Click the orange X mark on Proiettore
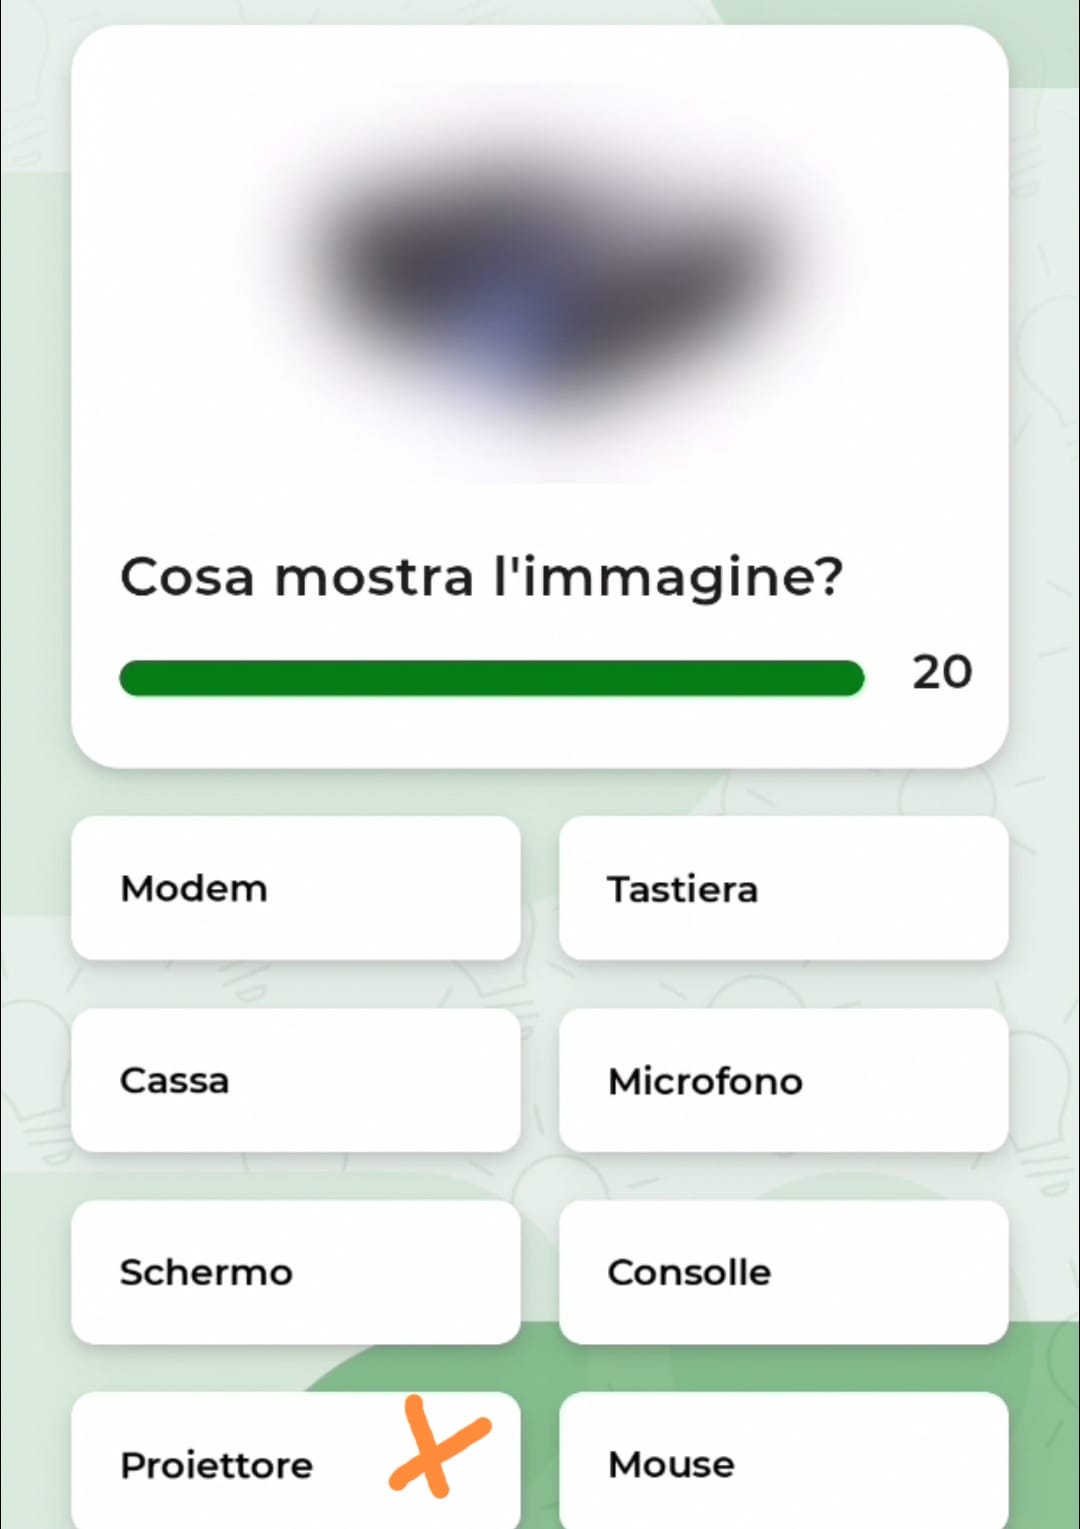 click(437, 1448)
